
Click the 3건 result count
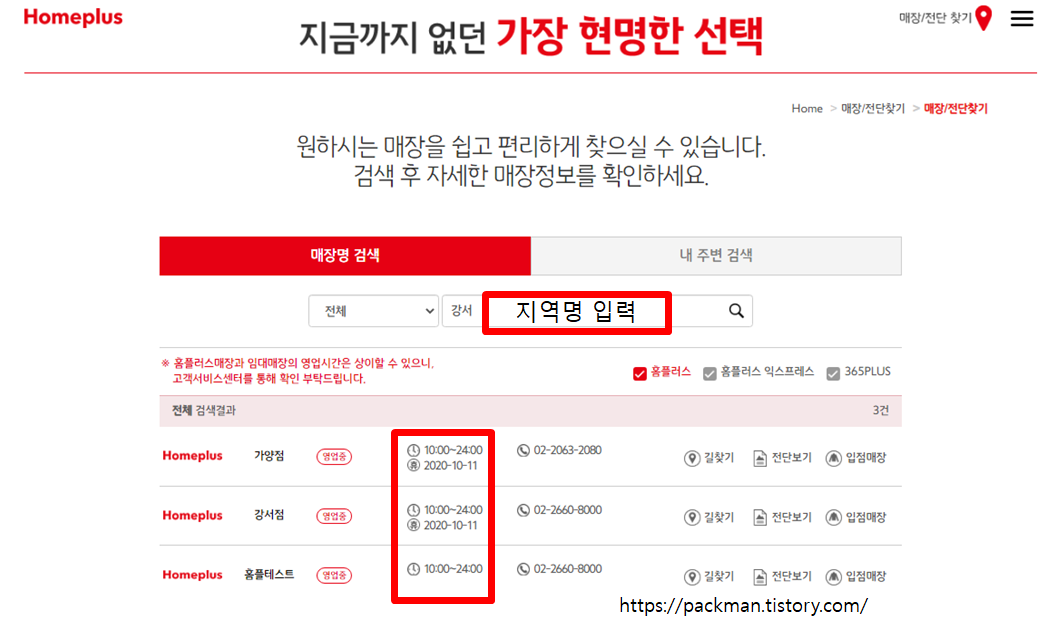point(880,410)
